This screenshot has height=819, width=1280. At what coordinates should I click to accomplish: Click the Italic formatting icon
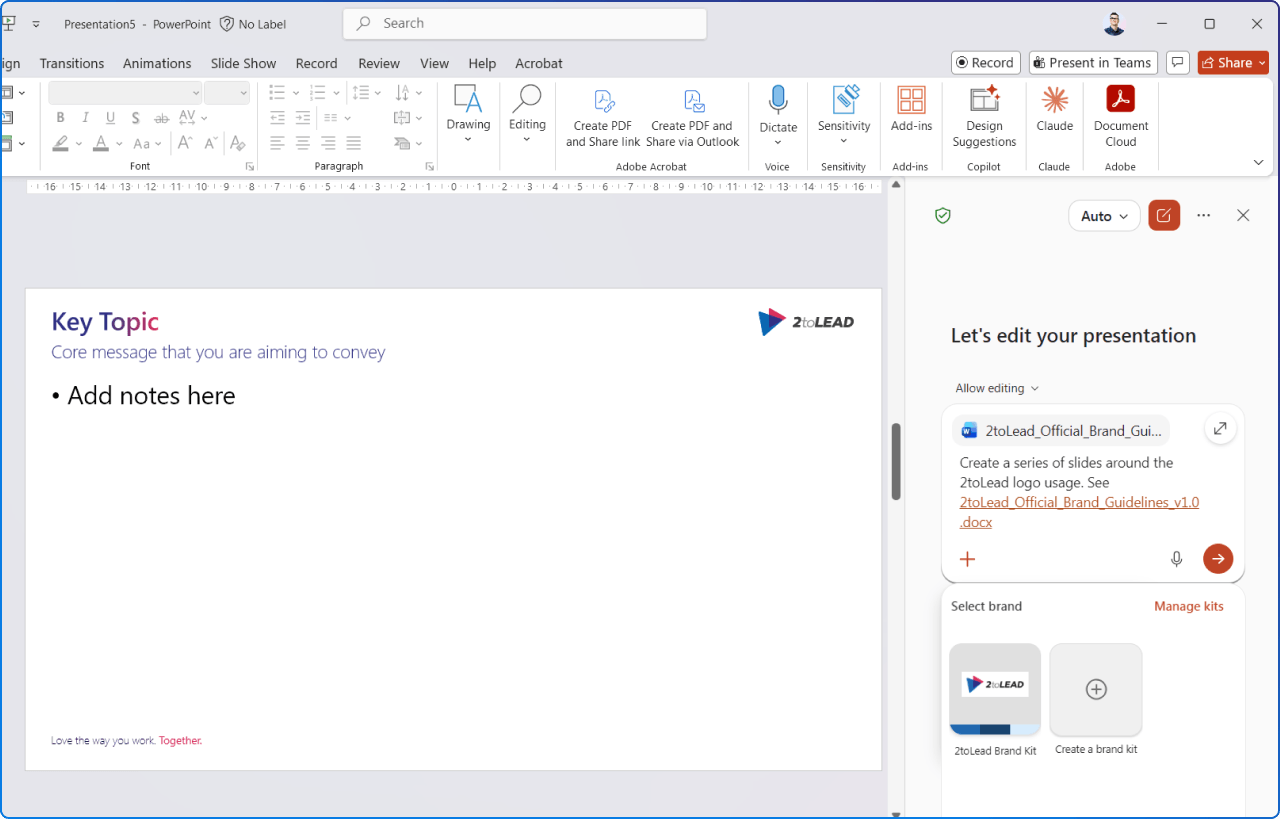coord(86,118)
